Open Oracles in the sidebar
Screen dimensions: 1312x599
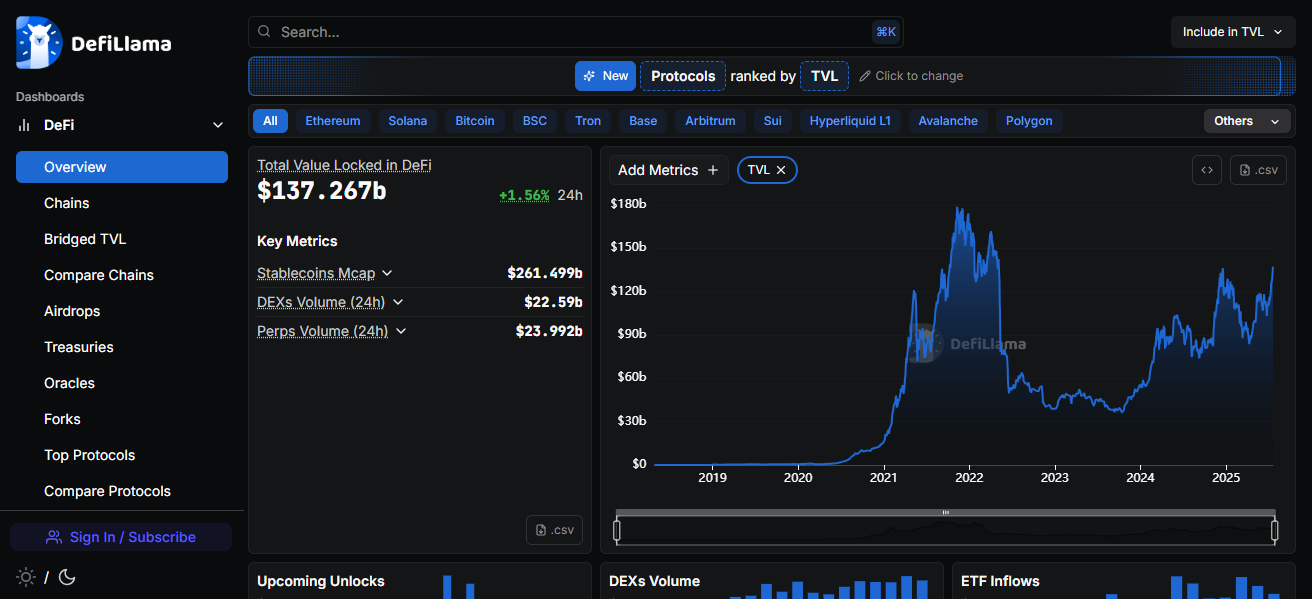click(122, 383)
